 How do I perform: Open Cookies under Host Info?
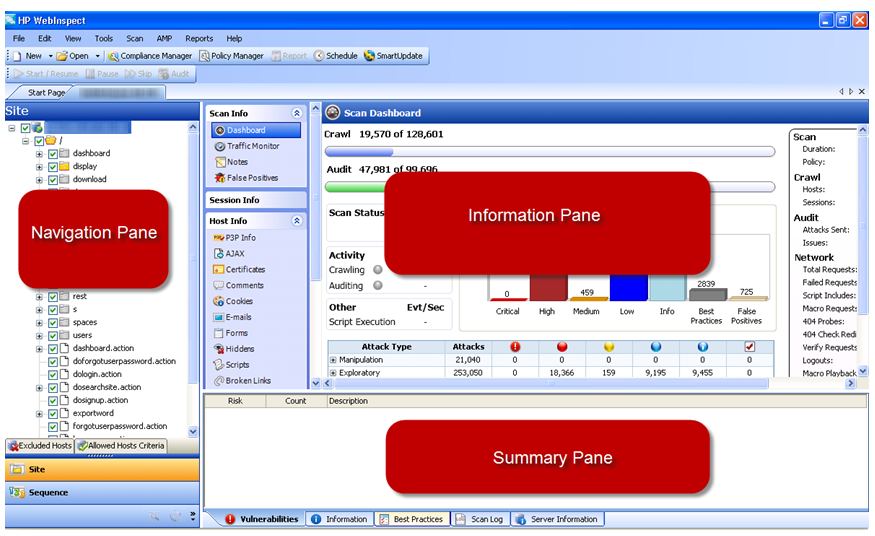pyautogui.click(x=239, y=301)
